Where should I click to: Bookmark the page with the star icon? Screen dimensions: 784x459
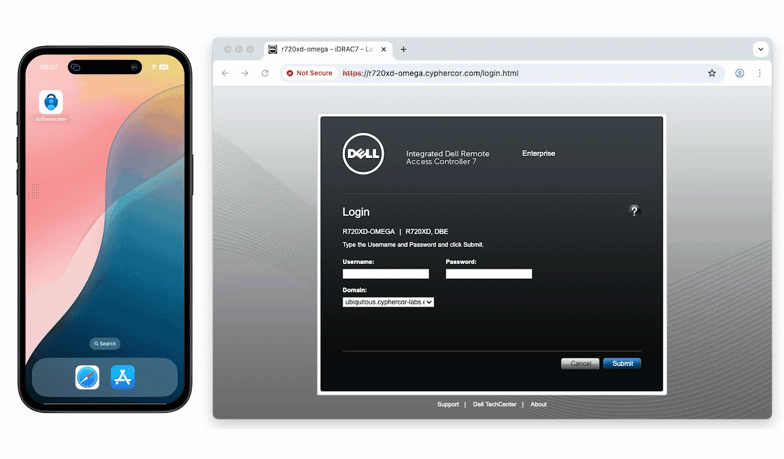712,73
